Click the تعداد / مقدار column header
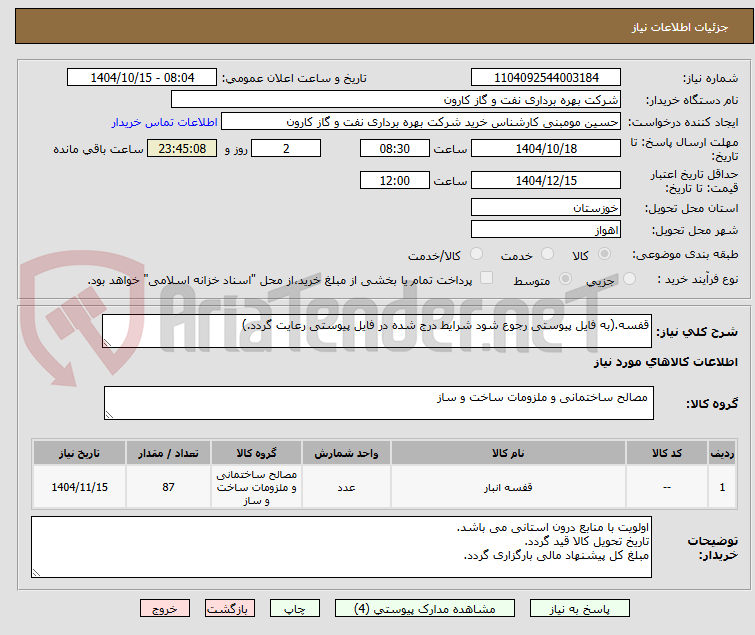Image resolution: width=755 pixels, height=635 pixels. [168, 453]
